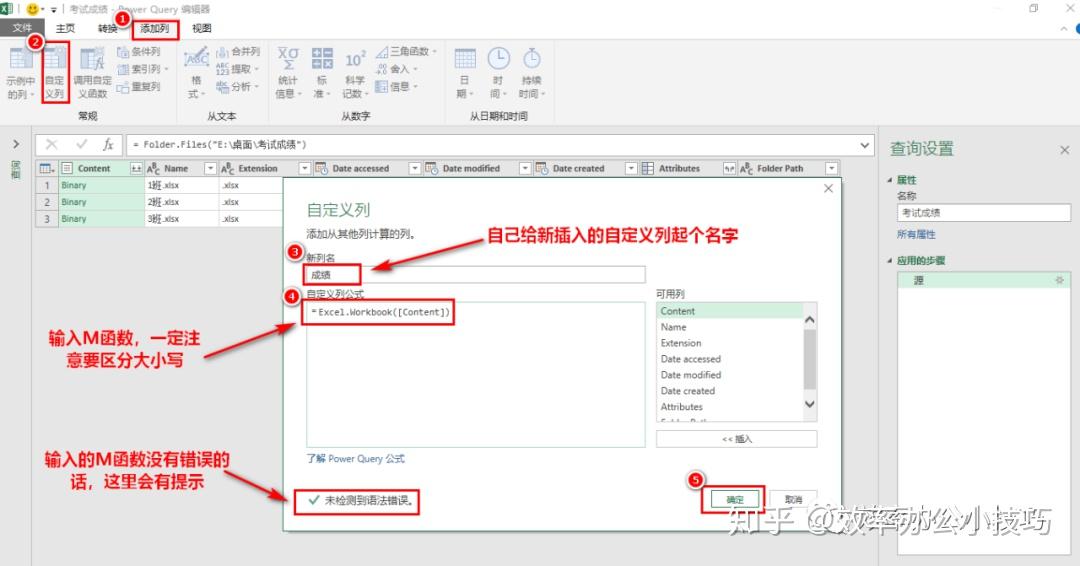Click the 确定 button
The image size is (1080, 566).
[x=734, y=499]
